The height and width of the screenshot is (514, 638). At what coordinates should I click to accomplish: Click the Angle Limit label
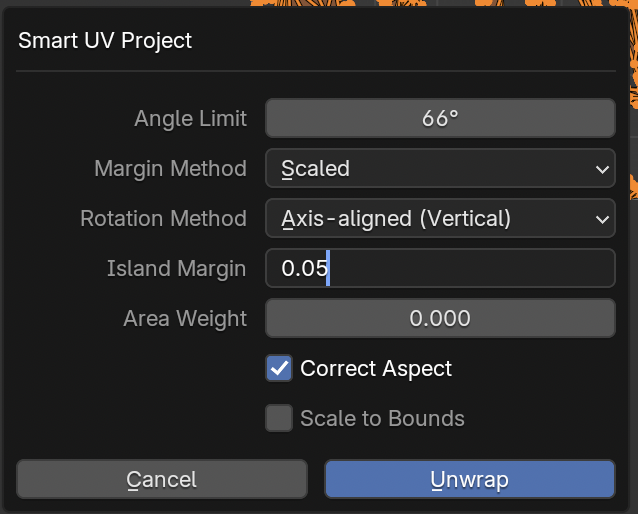190,119
